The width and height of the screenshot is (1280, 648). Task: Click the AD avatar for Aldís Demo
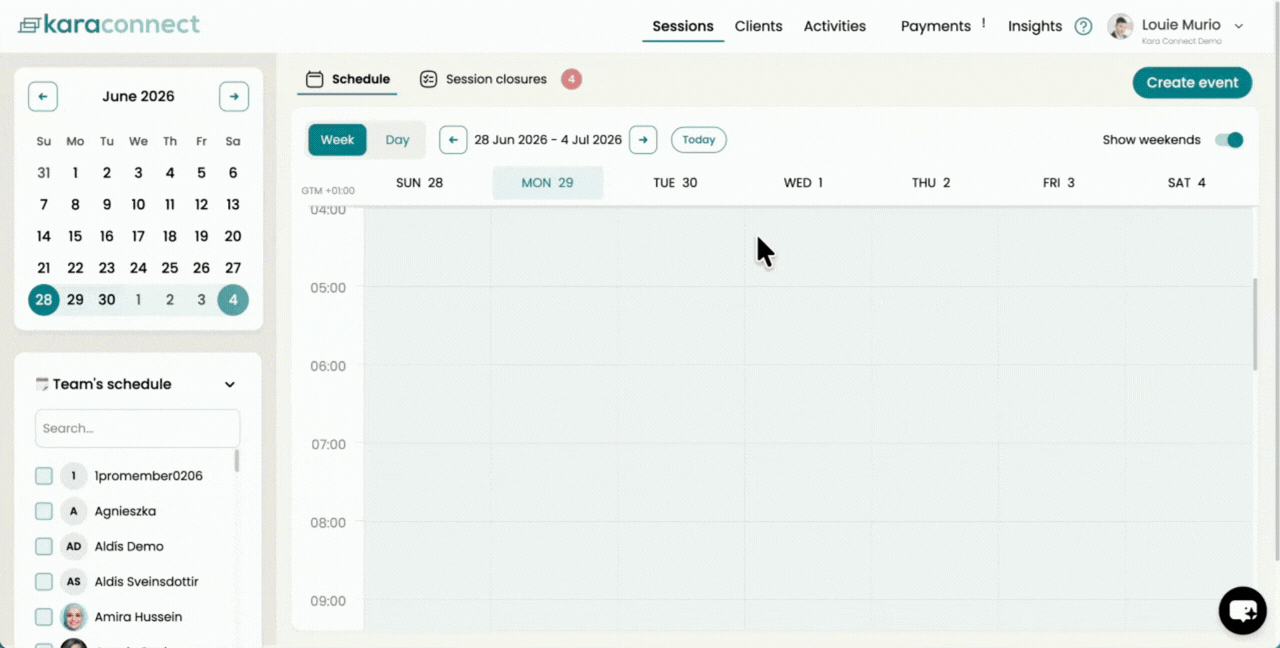coord(73,547)
